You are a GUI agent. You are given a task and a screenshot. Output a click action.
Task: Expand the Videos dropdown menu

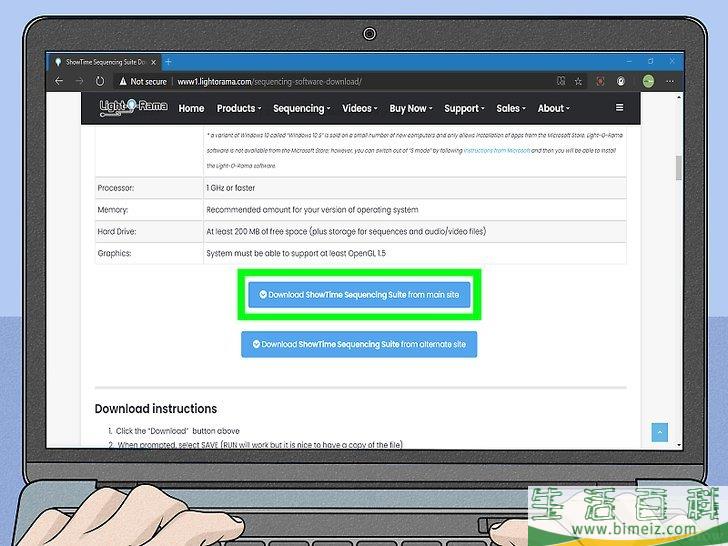coord(359,108)
